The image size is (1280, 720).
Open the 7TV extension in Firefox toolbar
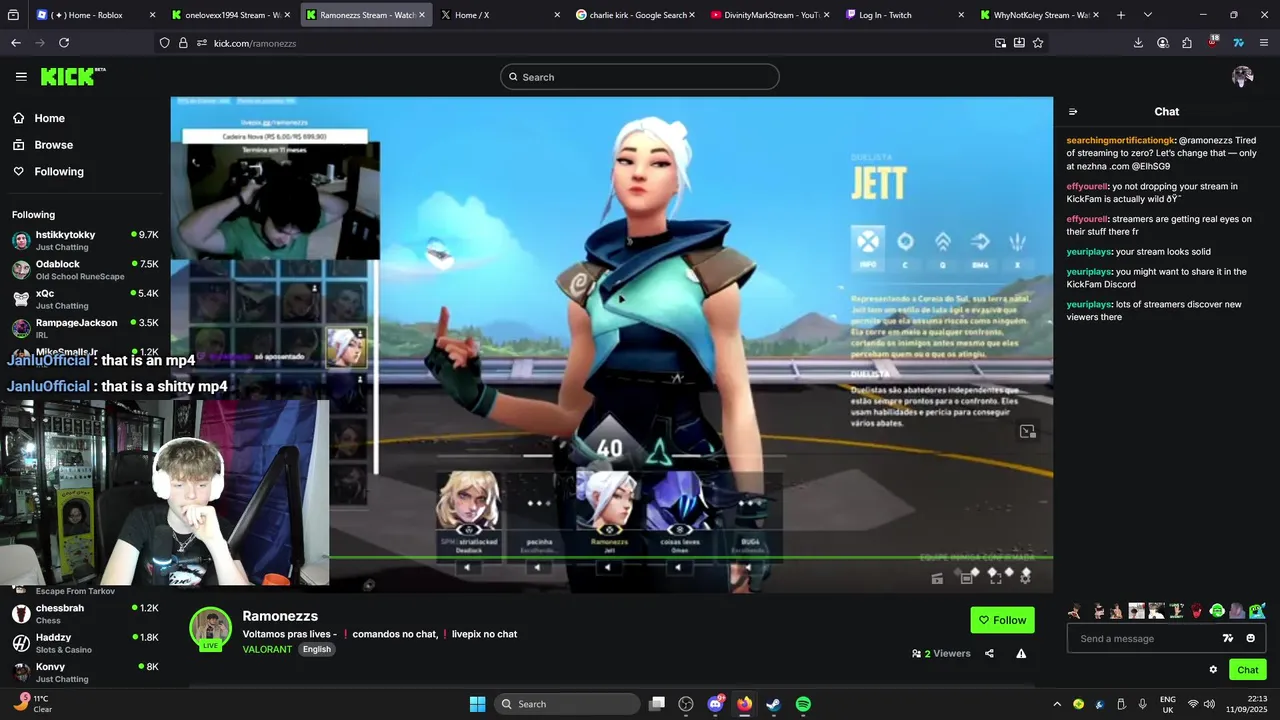coord(1238,43)
